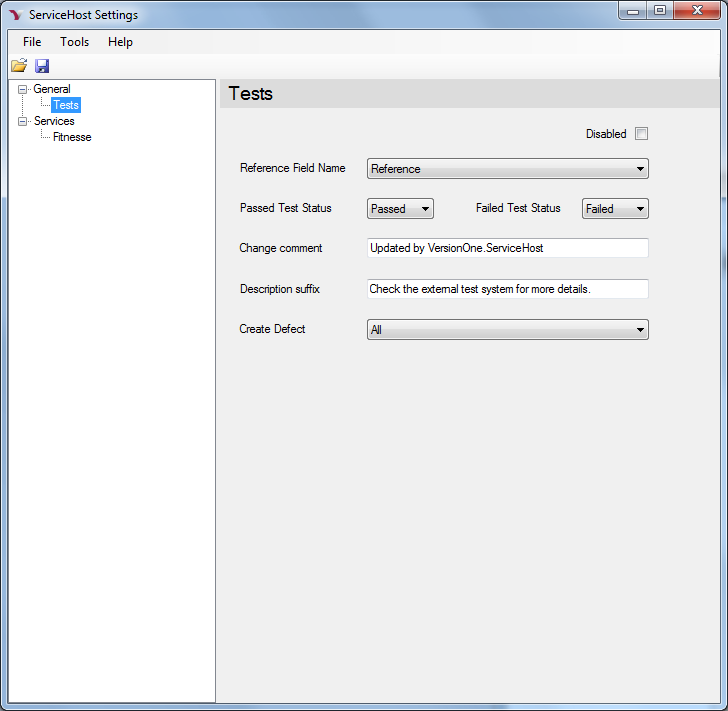728x711 pixels.
Task: Click the Reference Field Name label
Action: pos(292,168)
